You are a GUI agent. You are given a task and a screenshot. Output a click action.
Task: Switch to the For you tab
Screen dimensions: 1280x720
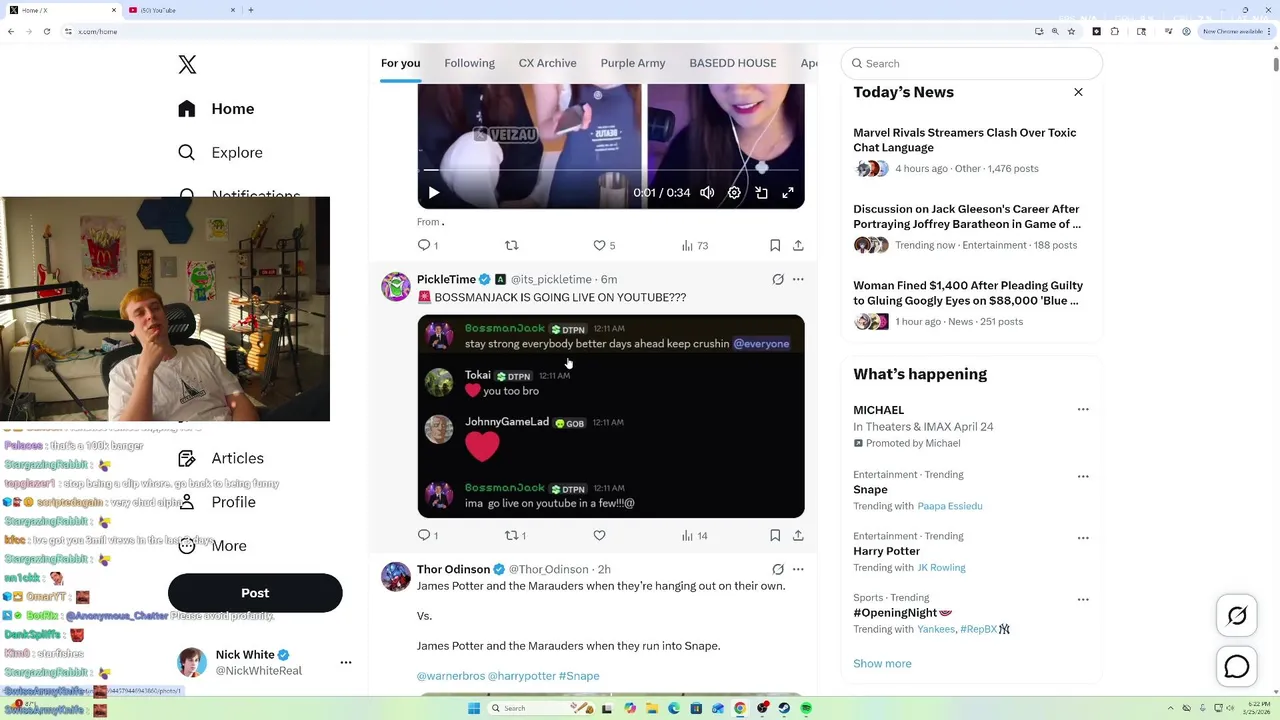pos(400,63)
